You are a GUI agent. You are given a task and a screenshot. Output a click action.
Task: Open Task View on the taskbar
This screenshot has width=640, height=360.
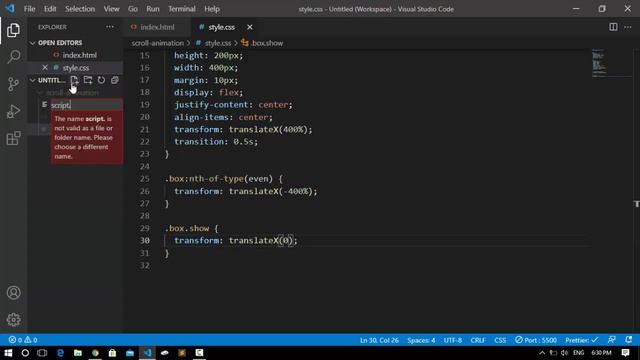(x=42, y=353)
